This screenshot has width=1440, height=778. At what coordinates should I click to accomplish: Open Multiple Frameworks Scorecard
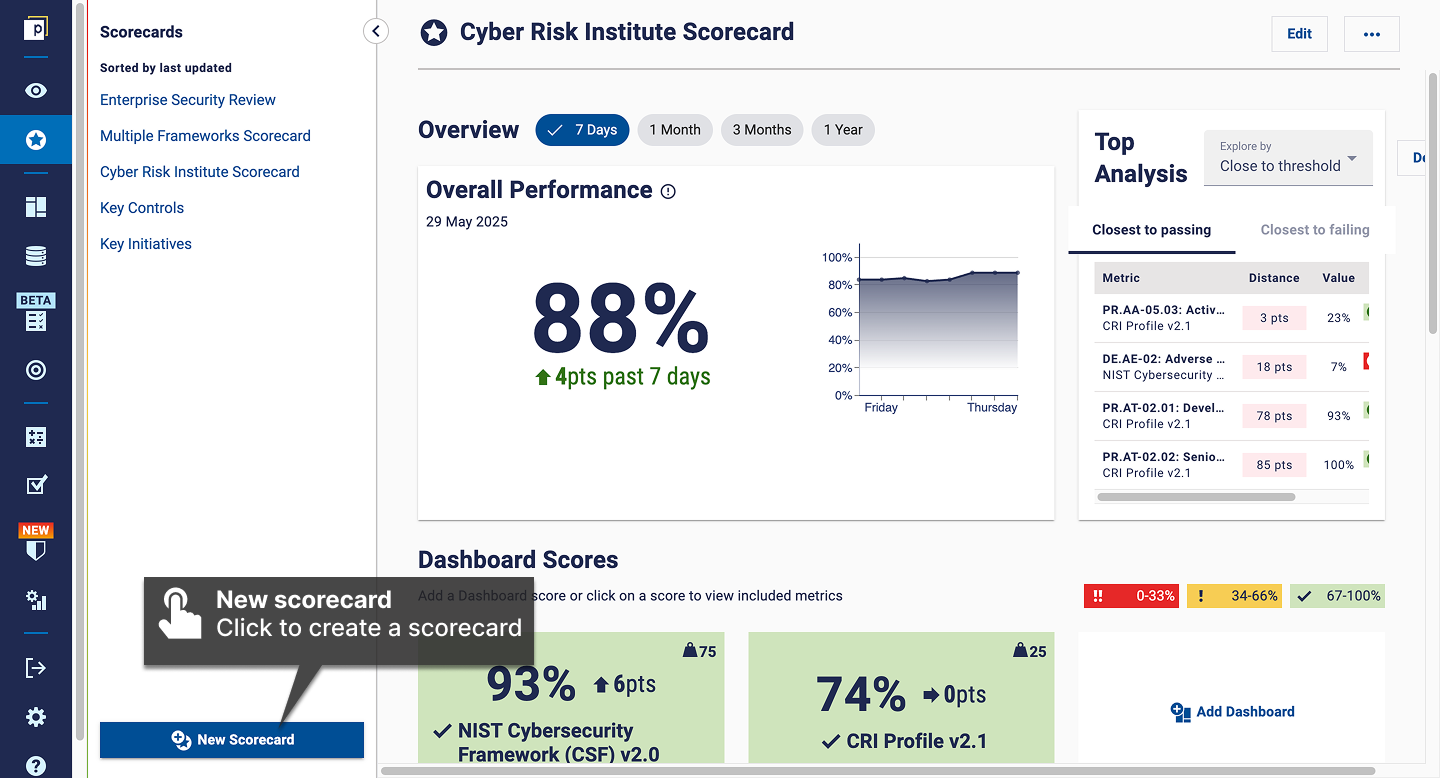(205, 136)
